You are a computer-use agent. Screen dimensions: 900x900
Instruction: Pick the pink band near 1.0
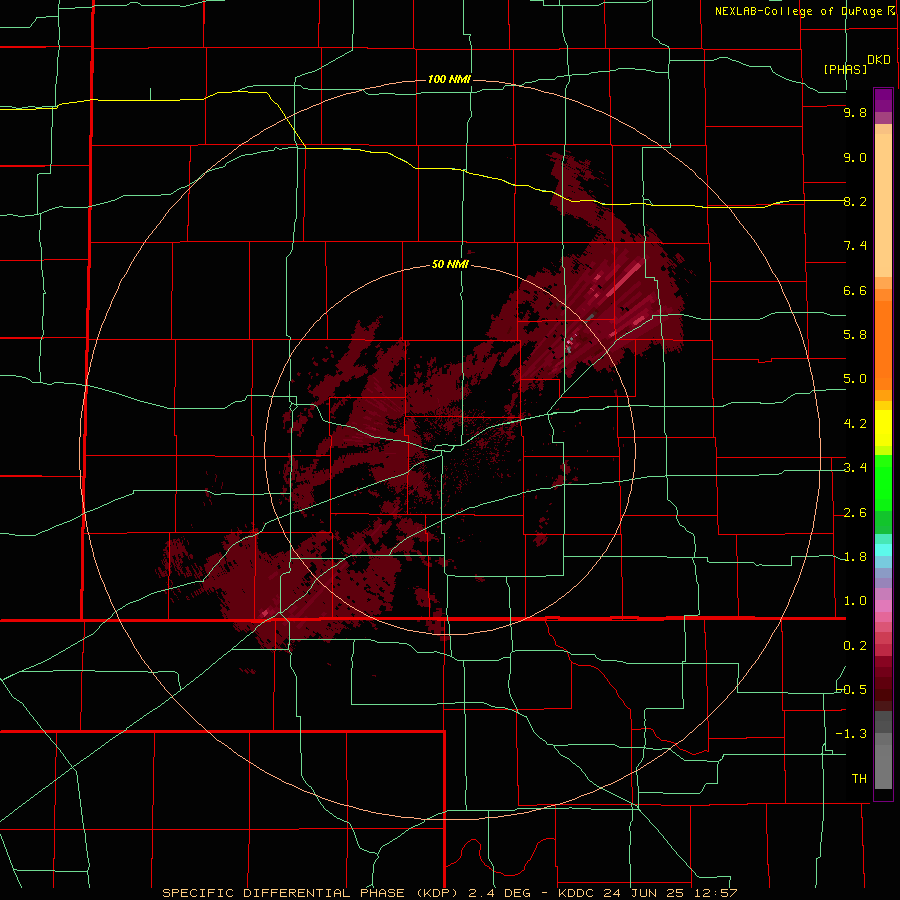[883, 606]
